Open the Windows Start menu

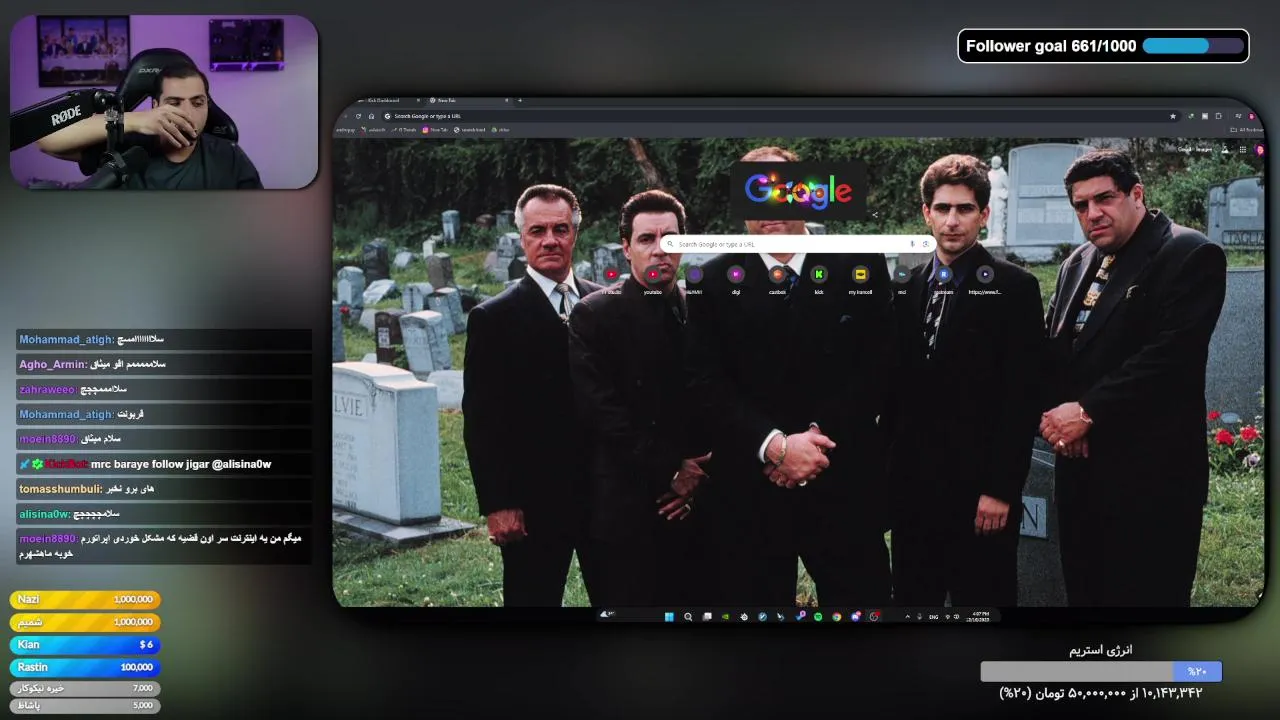click(669, 617)
